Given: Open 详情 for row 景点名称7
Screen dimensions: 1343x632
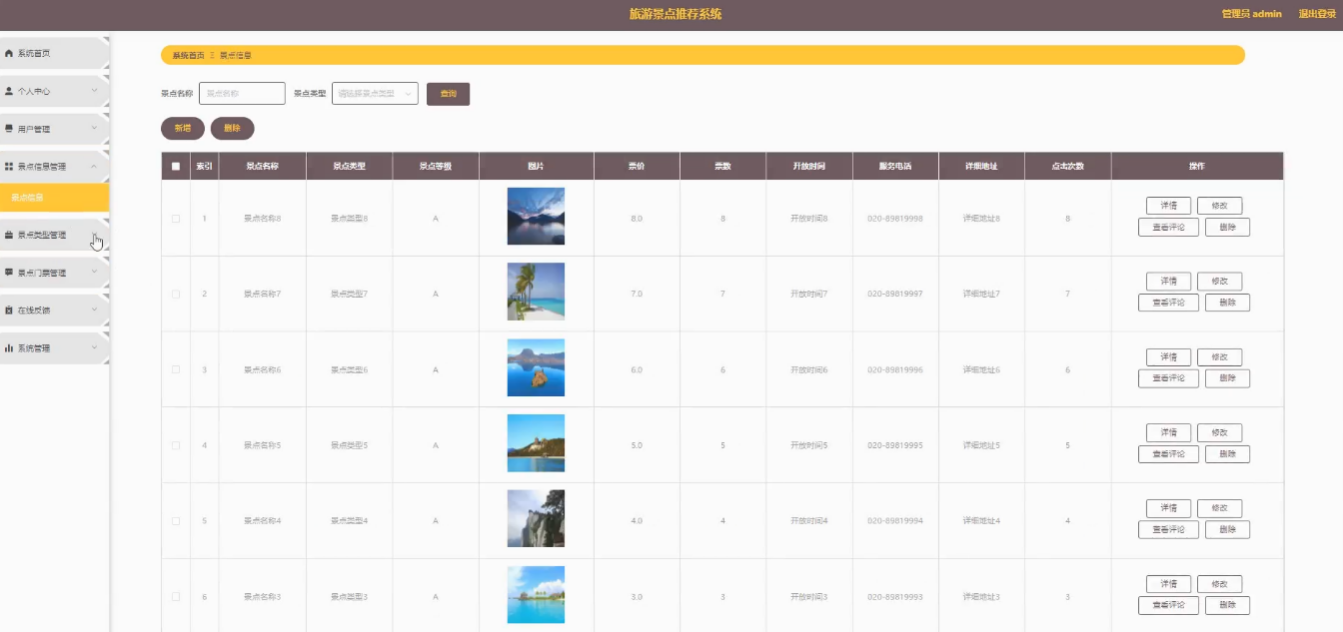Looking at the screenshot, I should 1168,282.
